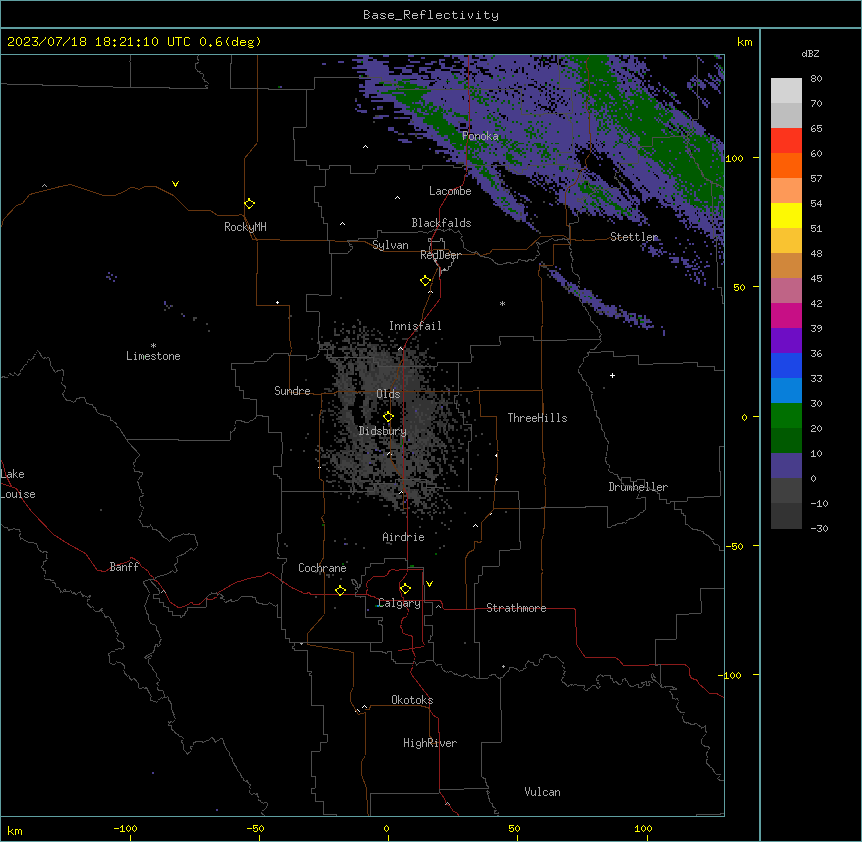Viewport: 862px width, 842px height.
Task: Click the Banff label
Action: coord(124,567)
